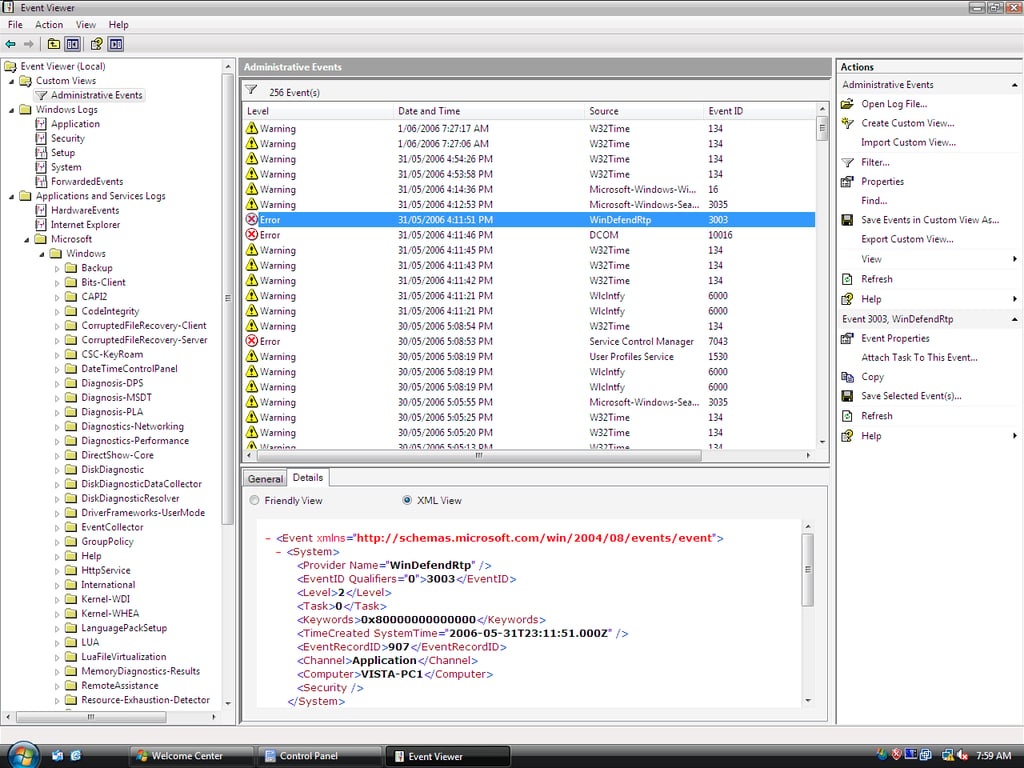Toggle the Show/Hide Action Pane toolbar icon
This screenshot has height=768, width=1024.
(116, 44)
